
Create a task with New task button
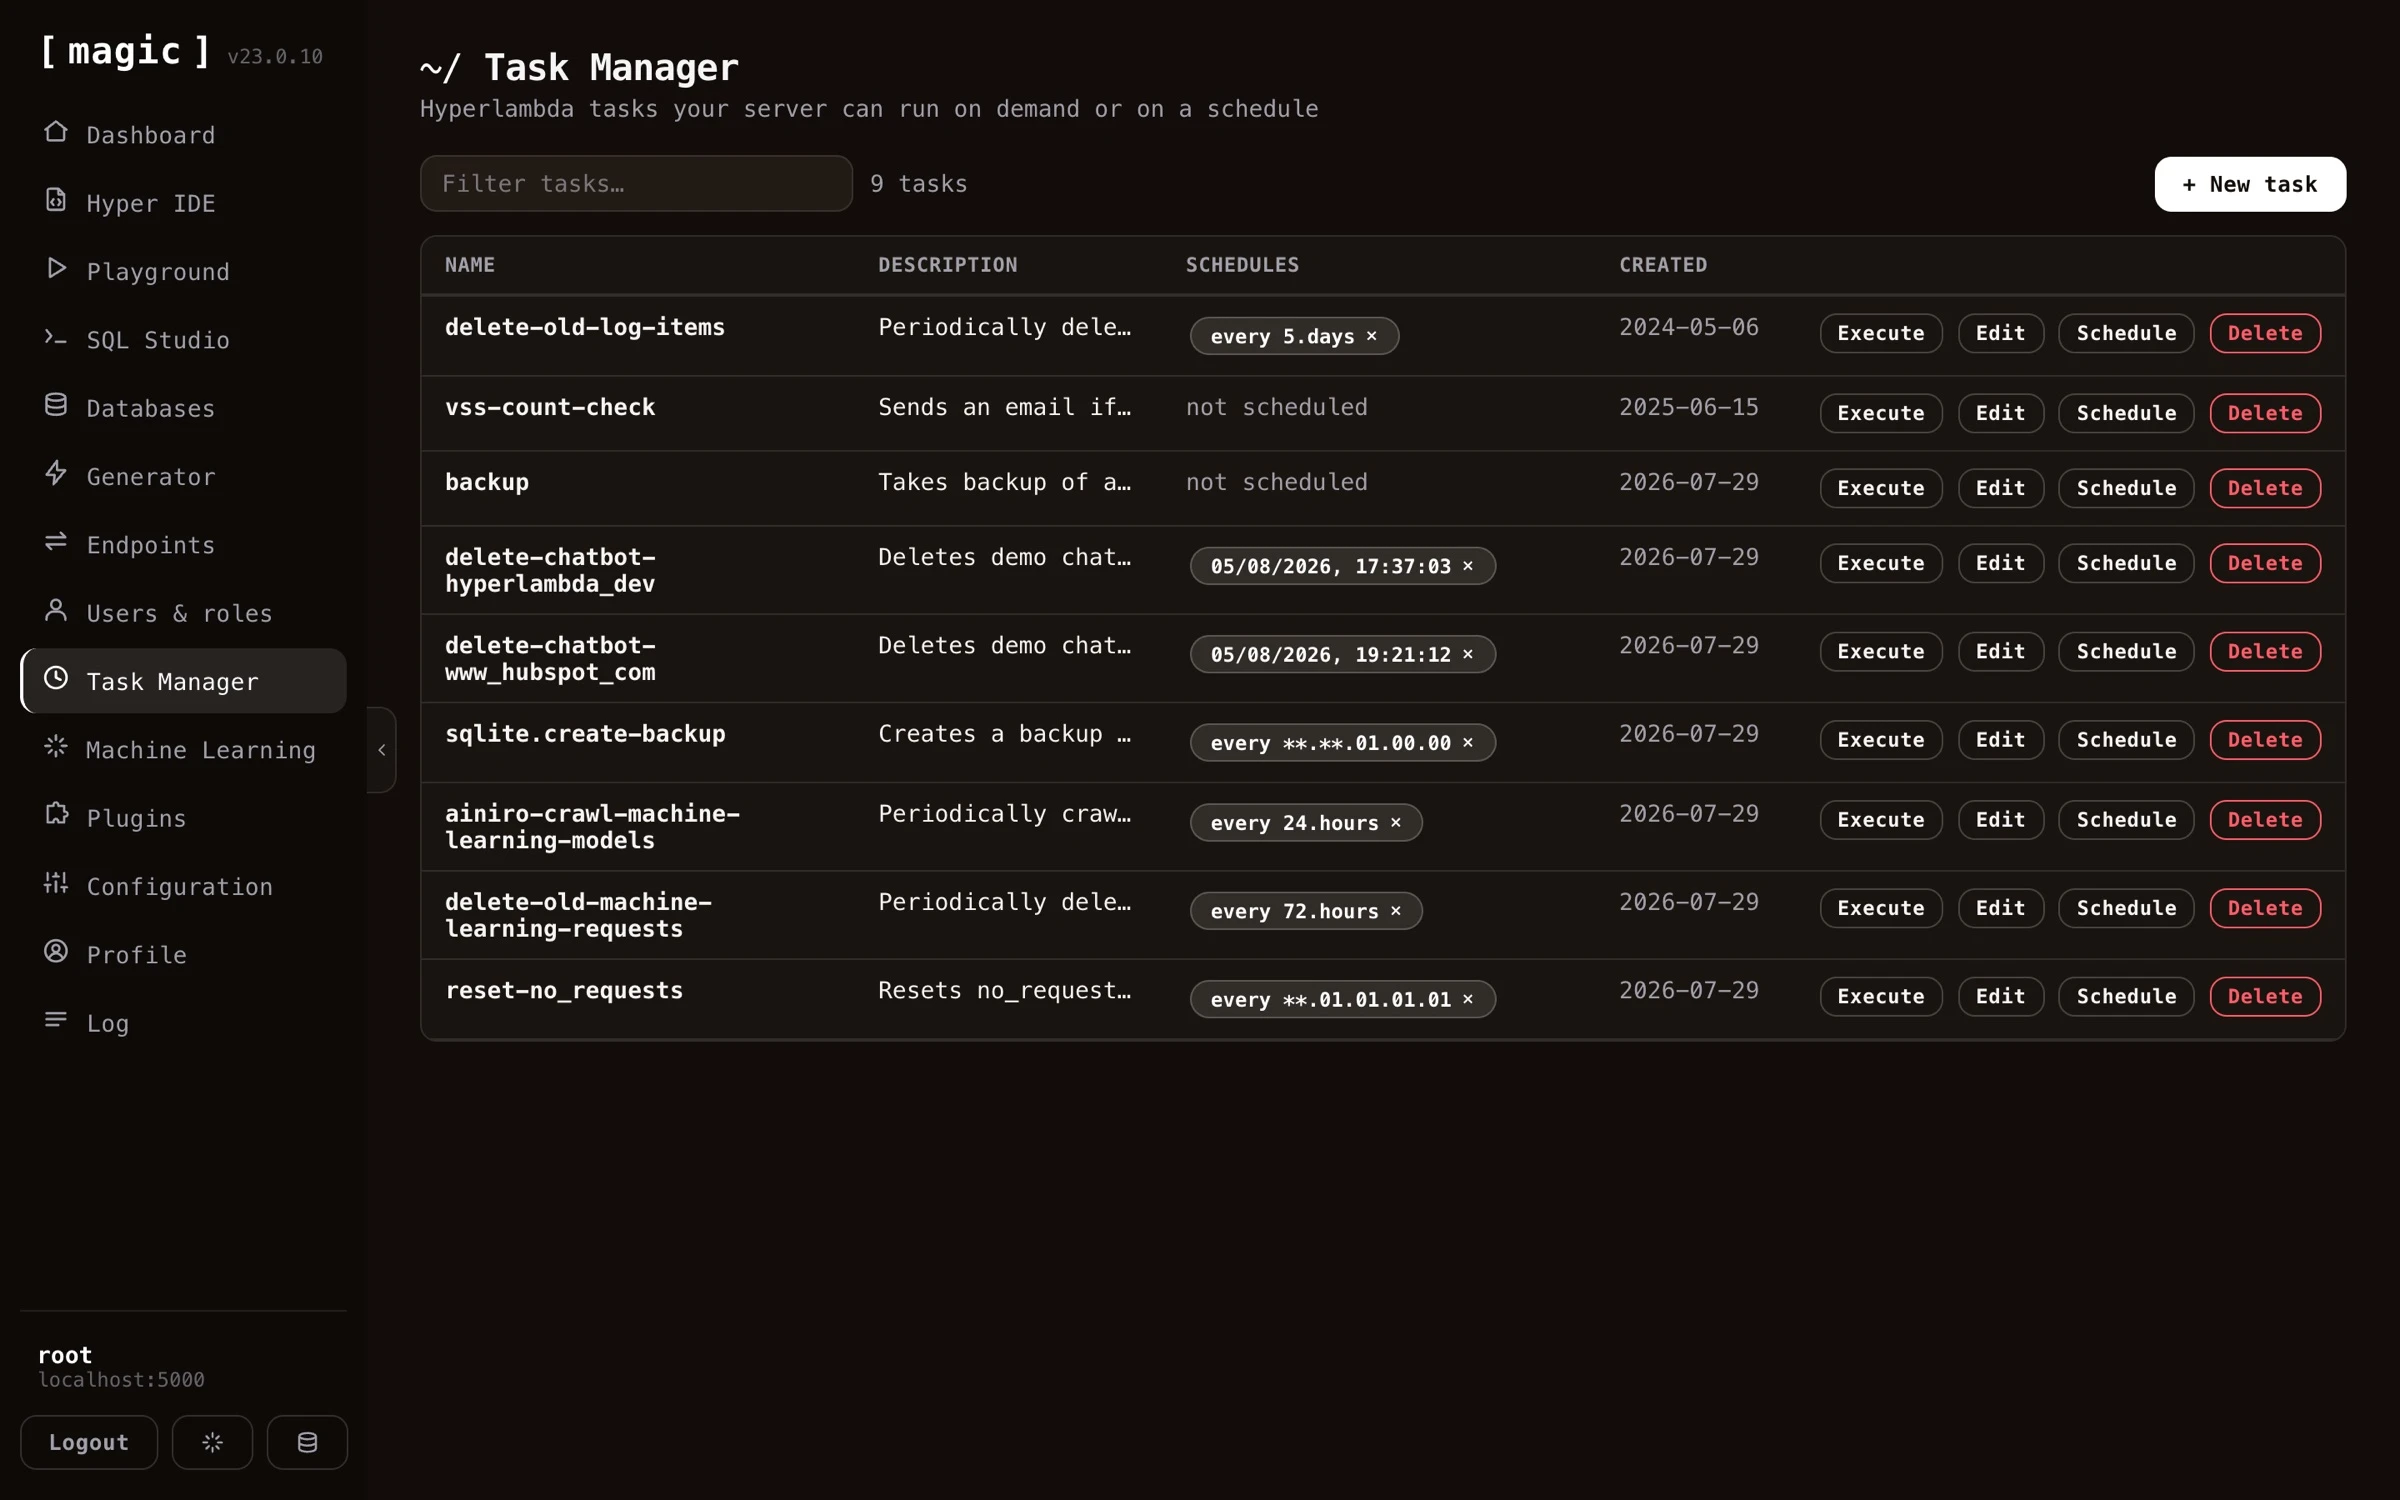2250,184
